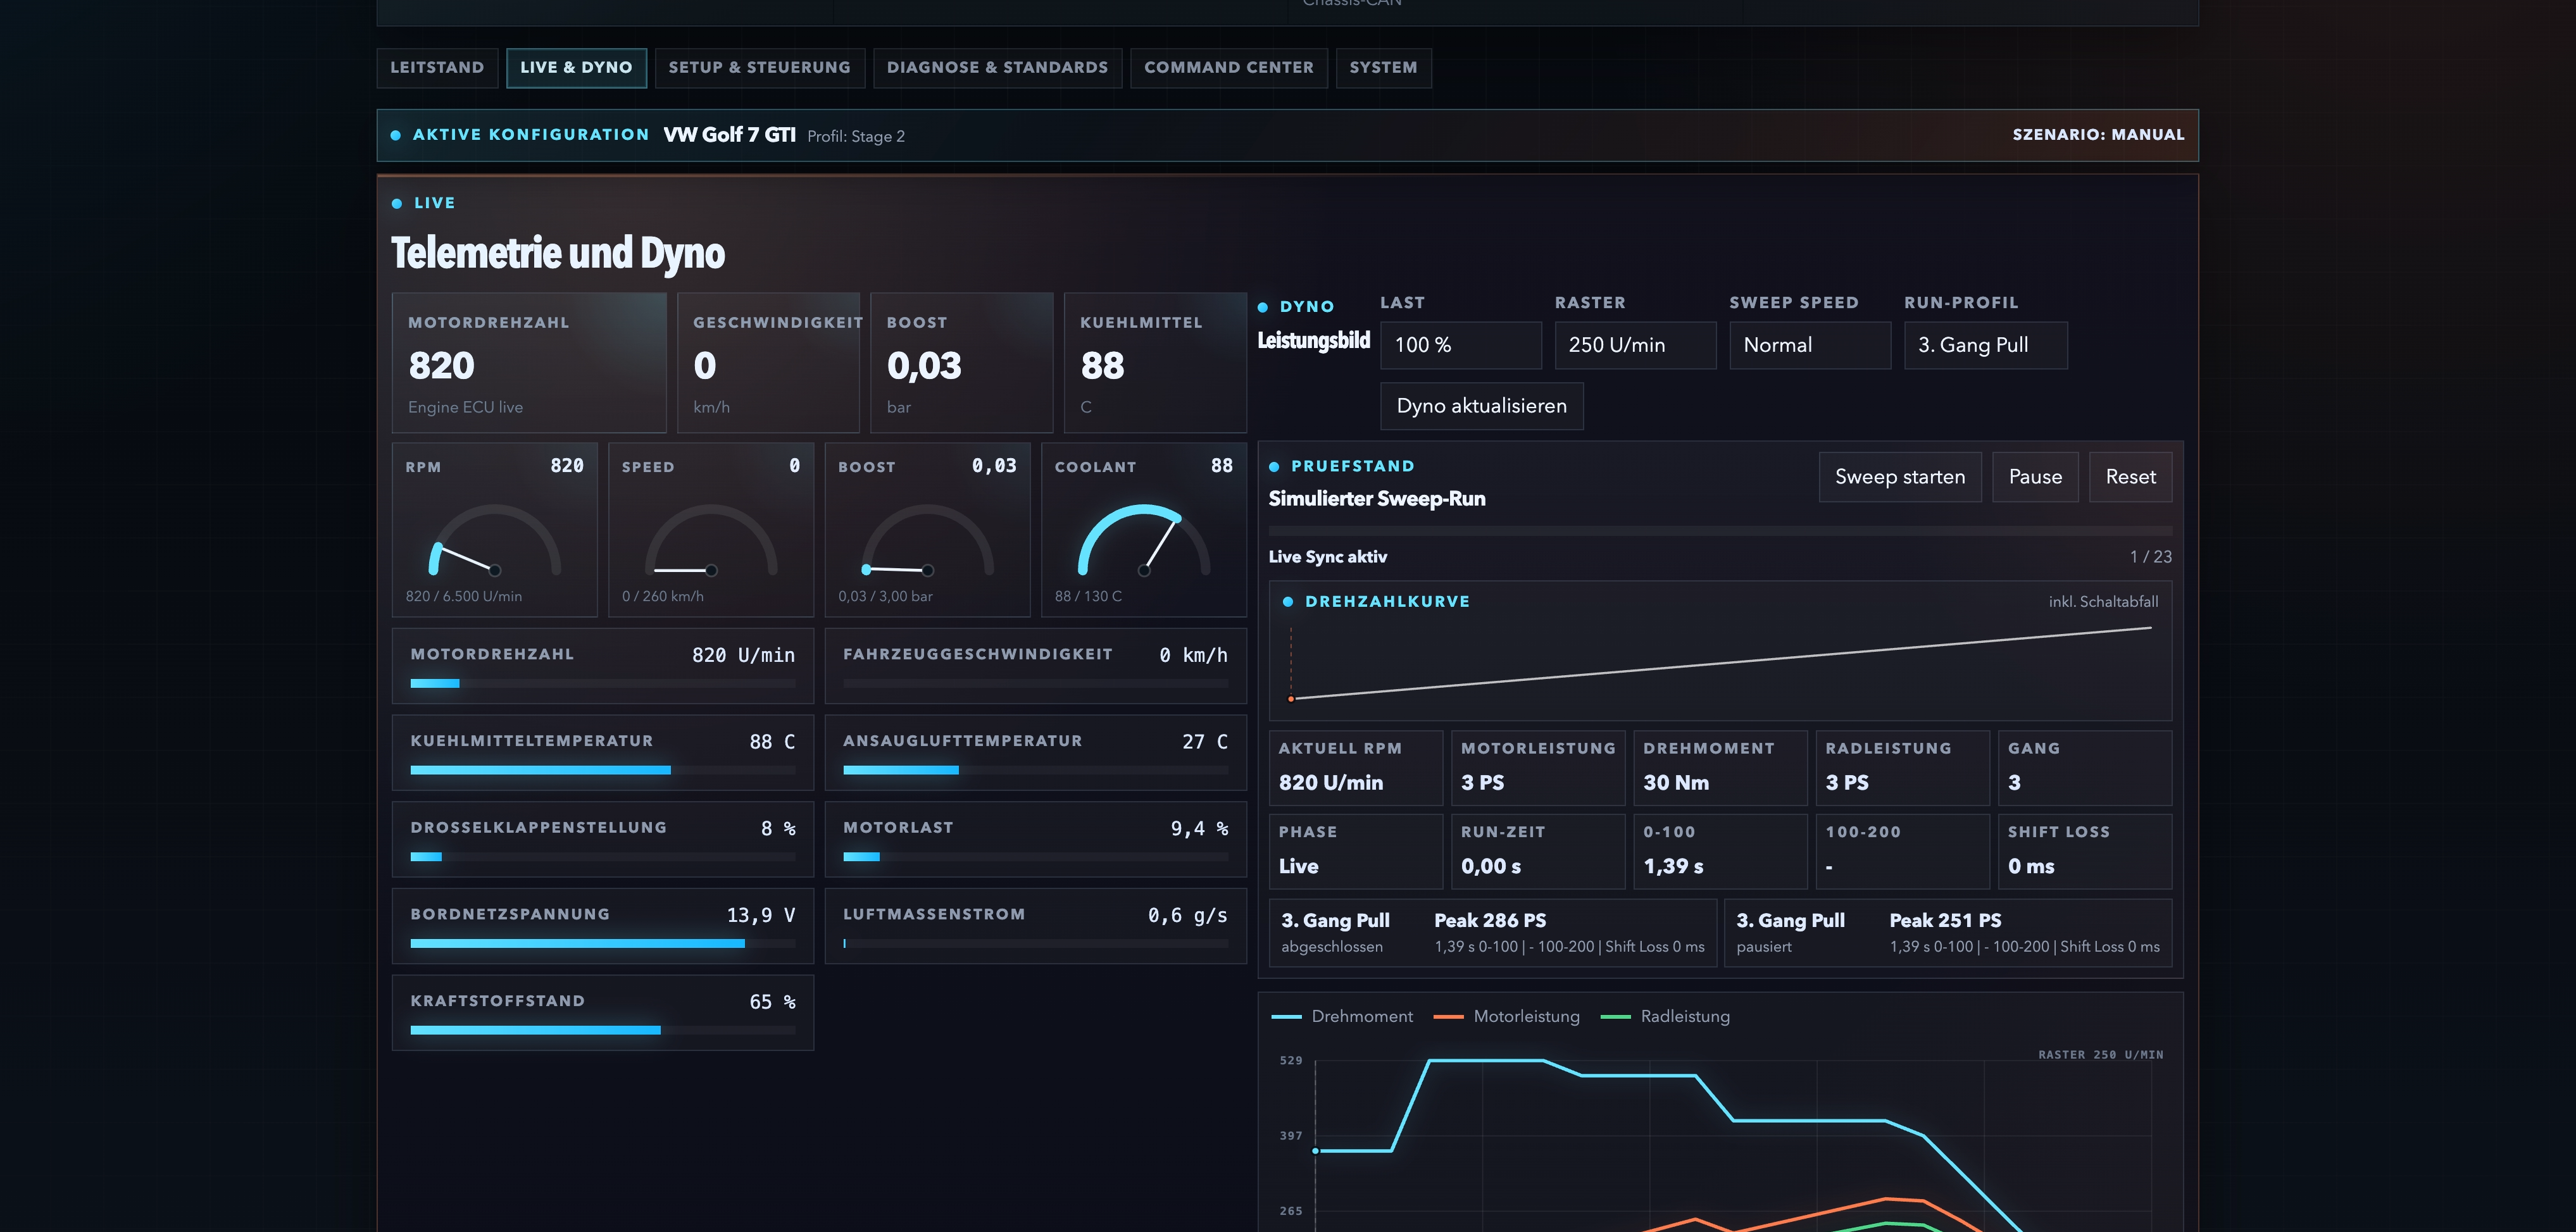Click the Gang 3 tile
This screenshot has height=1232, width=2576.
2086,768
